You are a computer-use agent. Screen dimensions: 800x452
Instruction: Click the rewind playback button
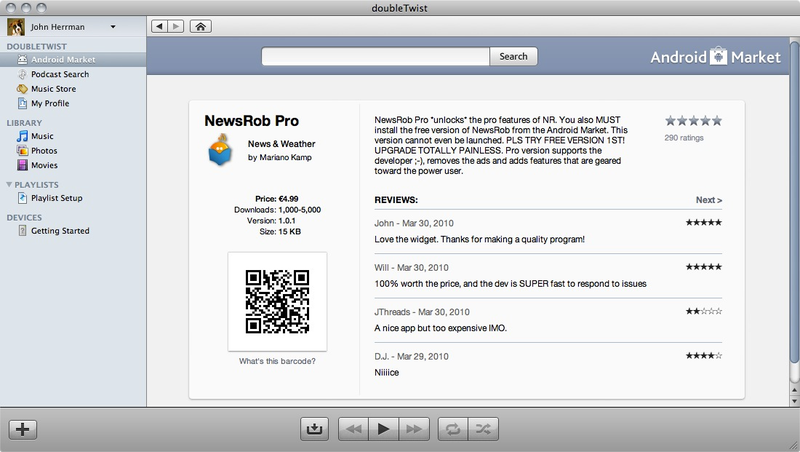(x=354, y=429)
